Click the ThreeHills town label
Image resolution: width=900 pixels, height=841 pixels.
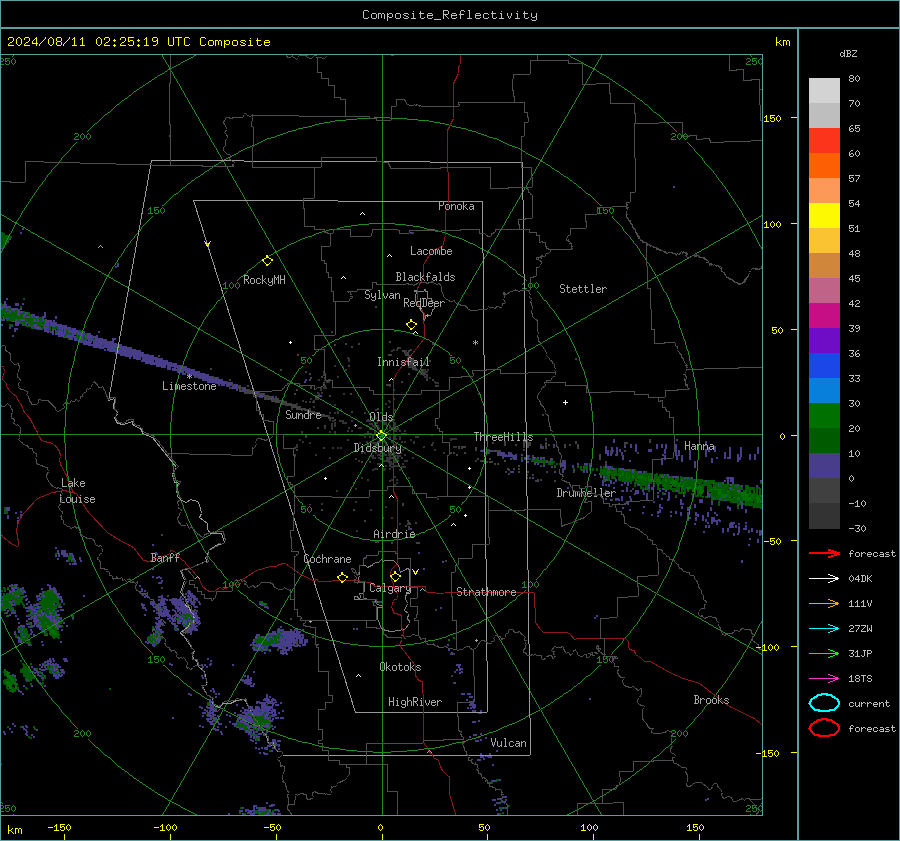pos(503,437)
